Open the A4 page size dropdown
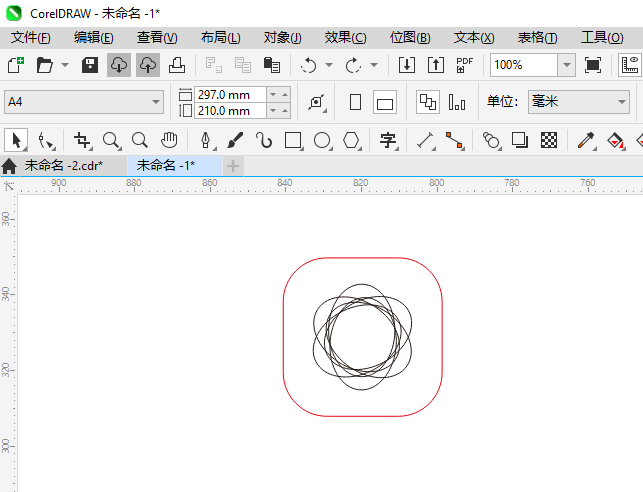 coord(84,102)
